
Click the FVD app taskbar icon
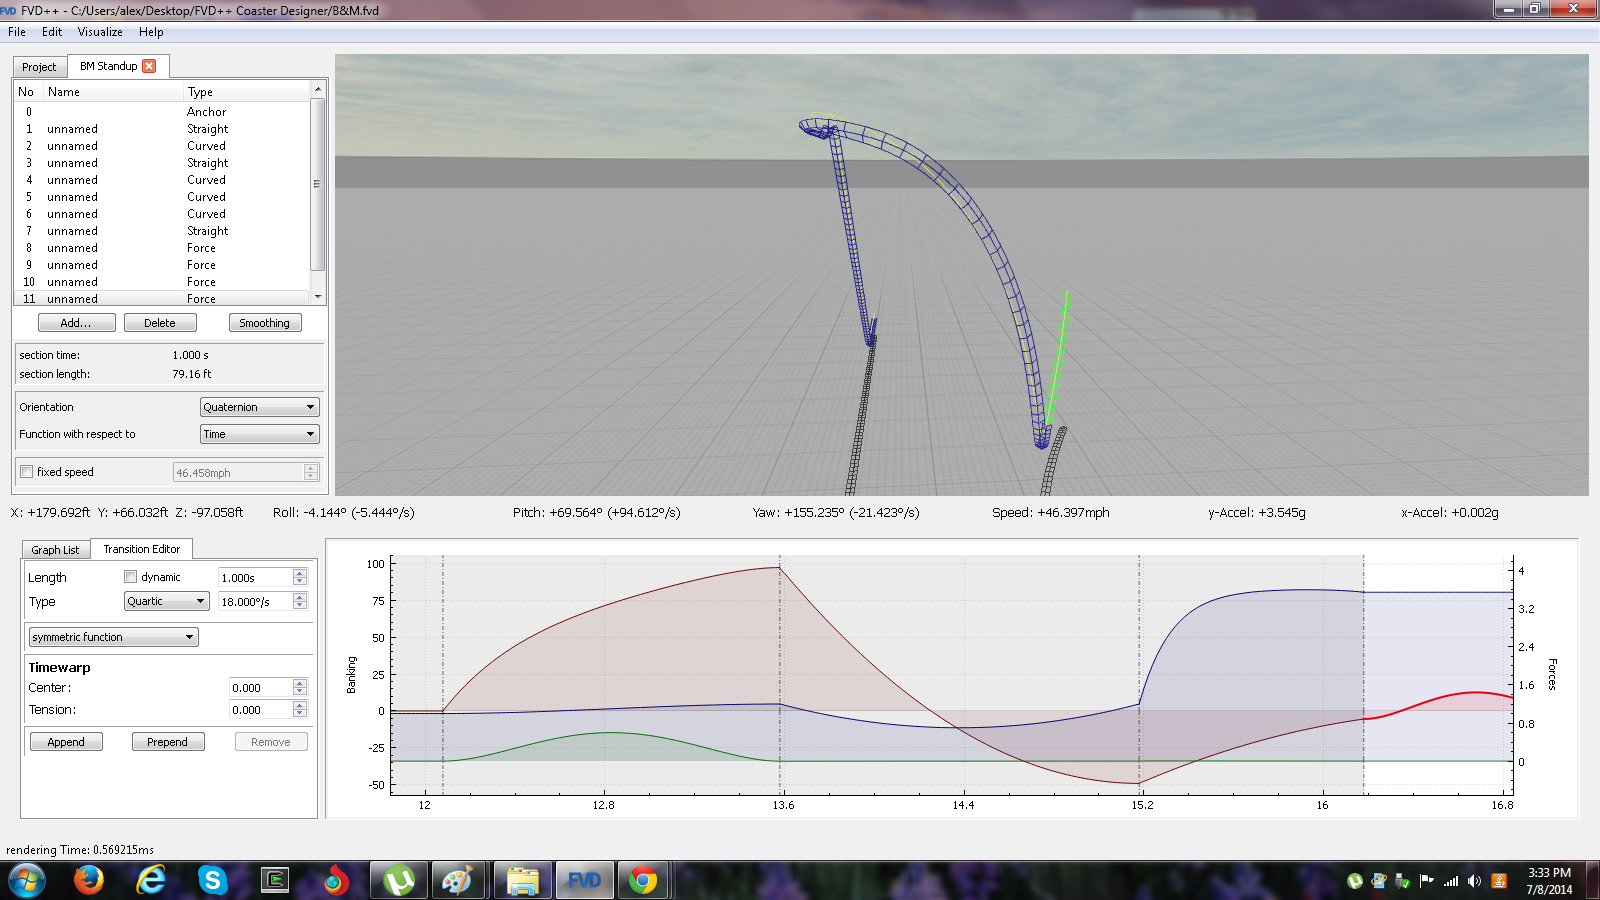pos(584,880)
